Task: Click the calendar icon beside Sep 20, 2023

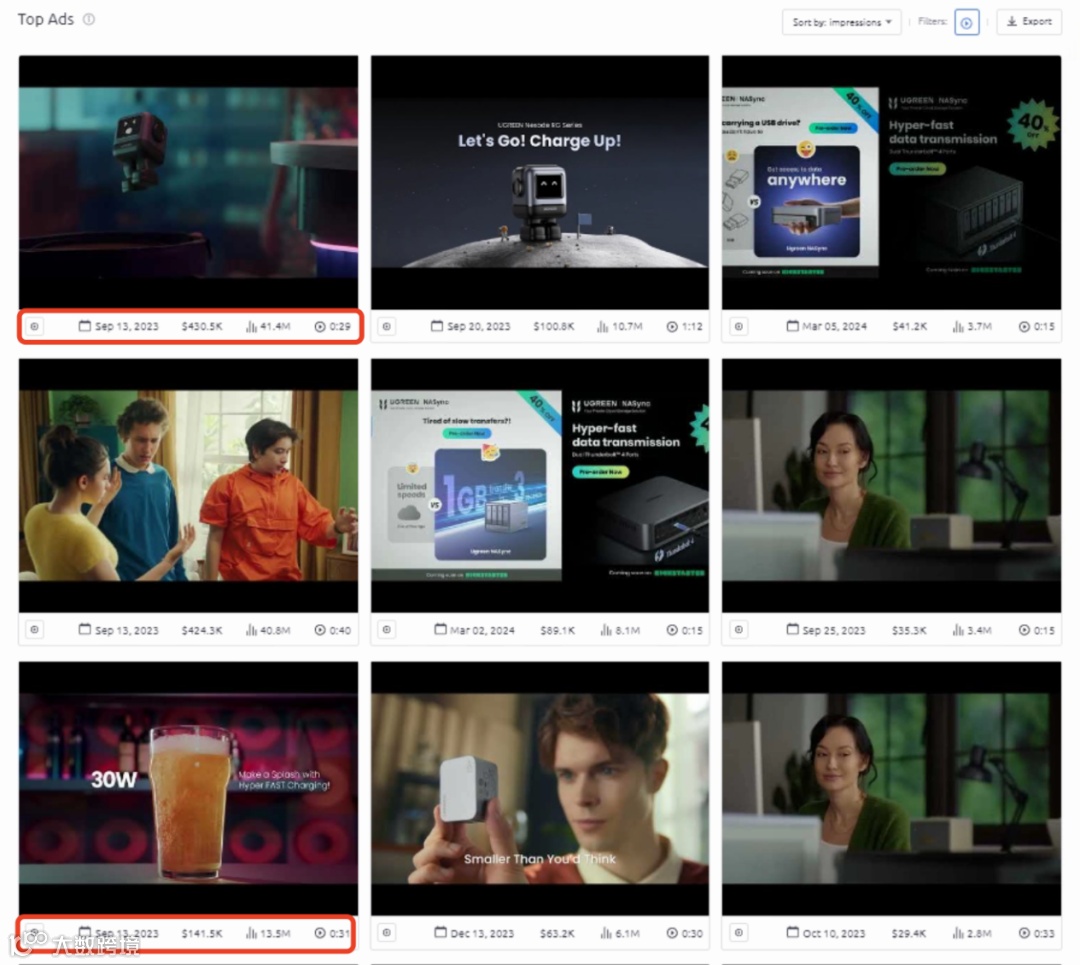Action: pyautogui.click(x=437, y=326)
